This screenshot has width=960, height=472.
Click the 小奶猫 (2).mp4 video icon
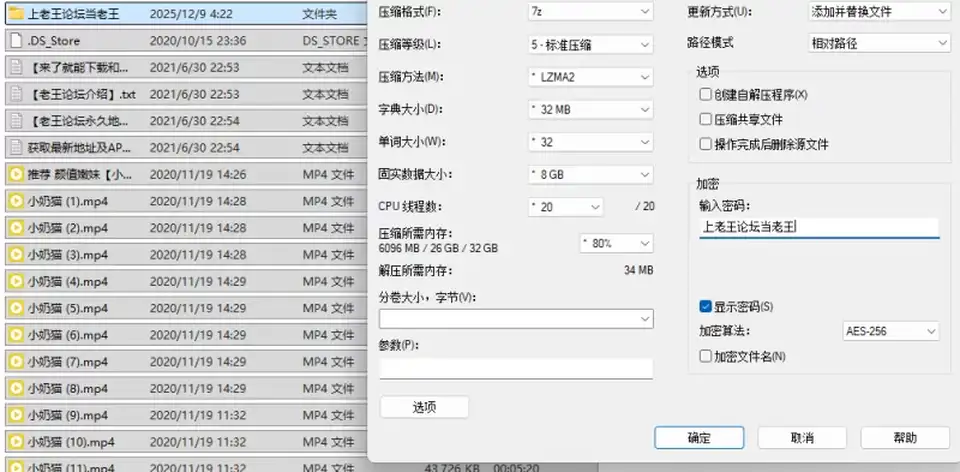17,228
